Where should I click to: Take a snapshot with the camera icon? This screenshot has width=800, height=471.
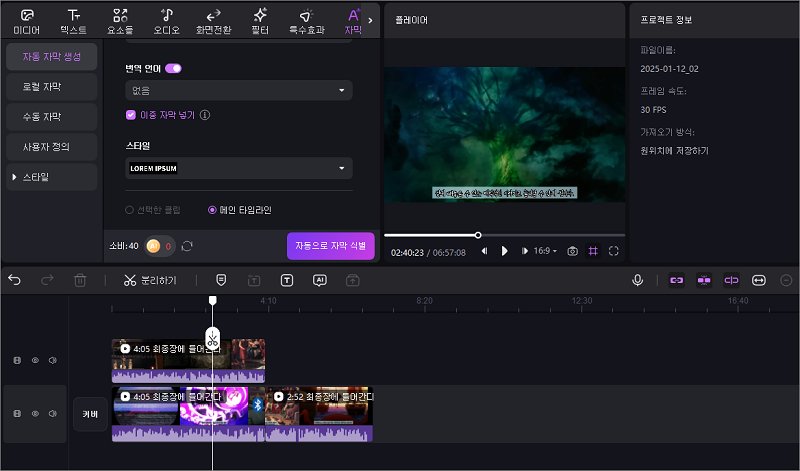(572, 251)
